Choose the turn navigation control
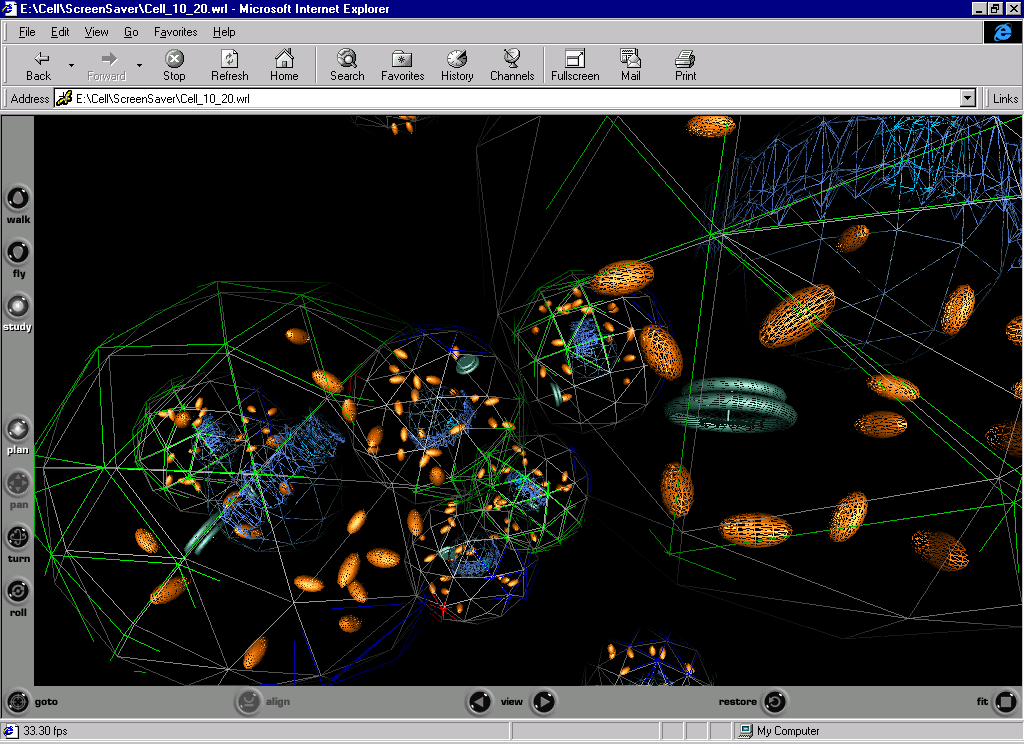This screenshot has width=1024, height=744. coord(18,538)
